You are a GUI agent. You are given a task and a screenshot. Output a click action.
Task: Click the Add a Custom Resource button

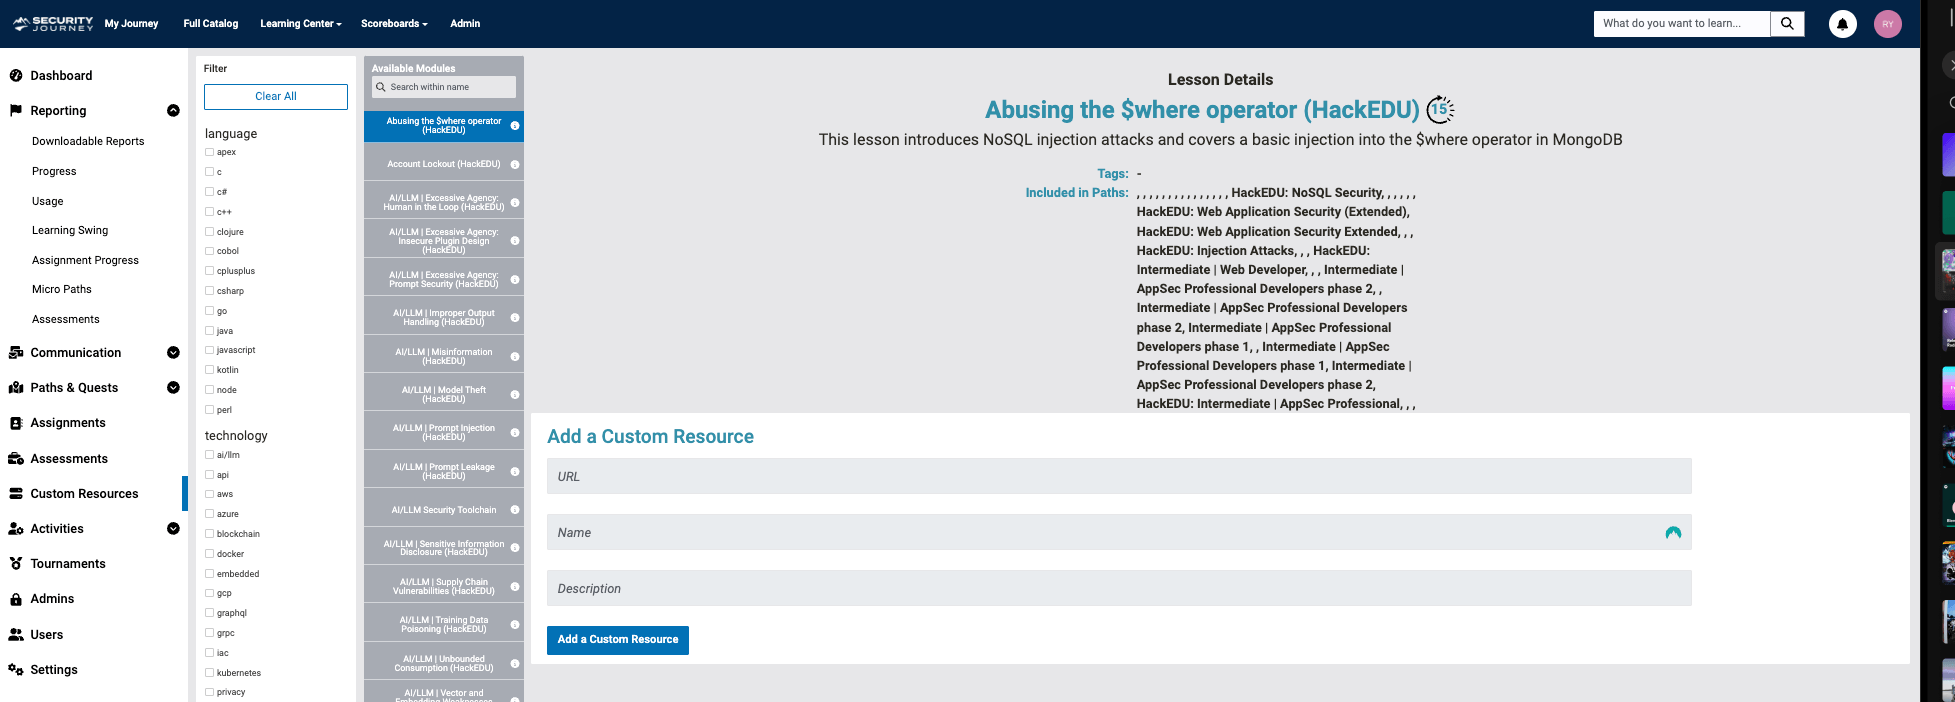618,640
